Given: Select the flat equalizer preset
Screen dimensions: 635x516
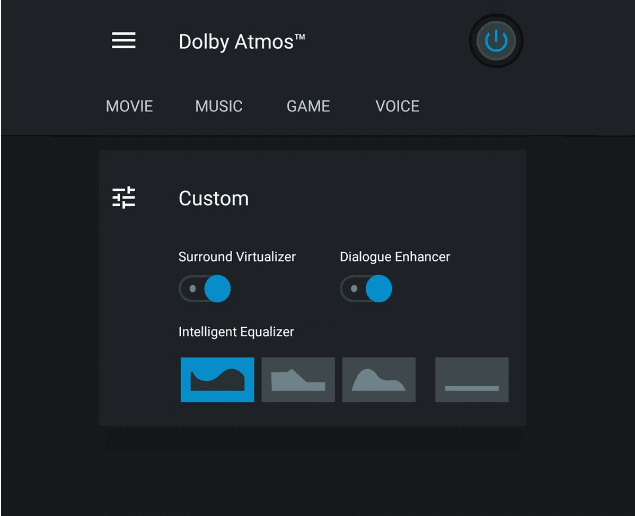Looking at the screenshot, I should [472, 380].
